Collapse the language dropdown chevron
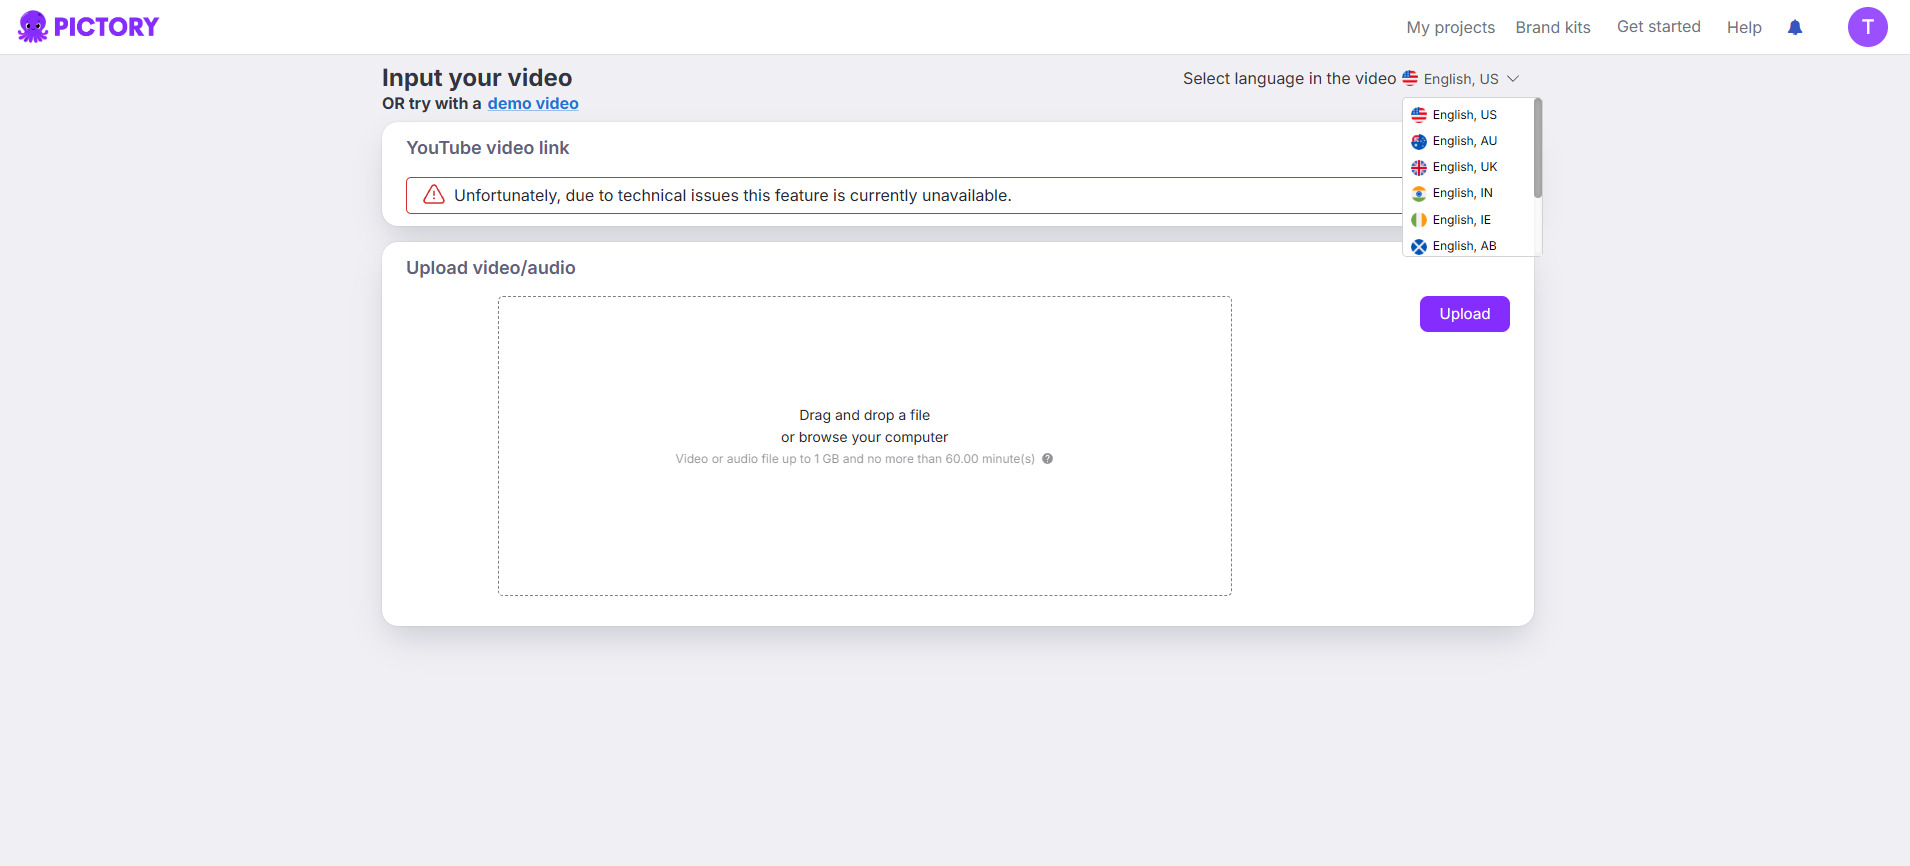 (1513, 79)
